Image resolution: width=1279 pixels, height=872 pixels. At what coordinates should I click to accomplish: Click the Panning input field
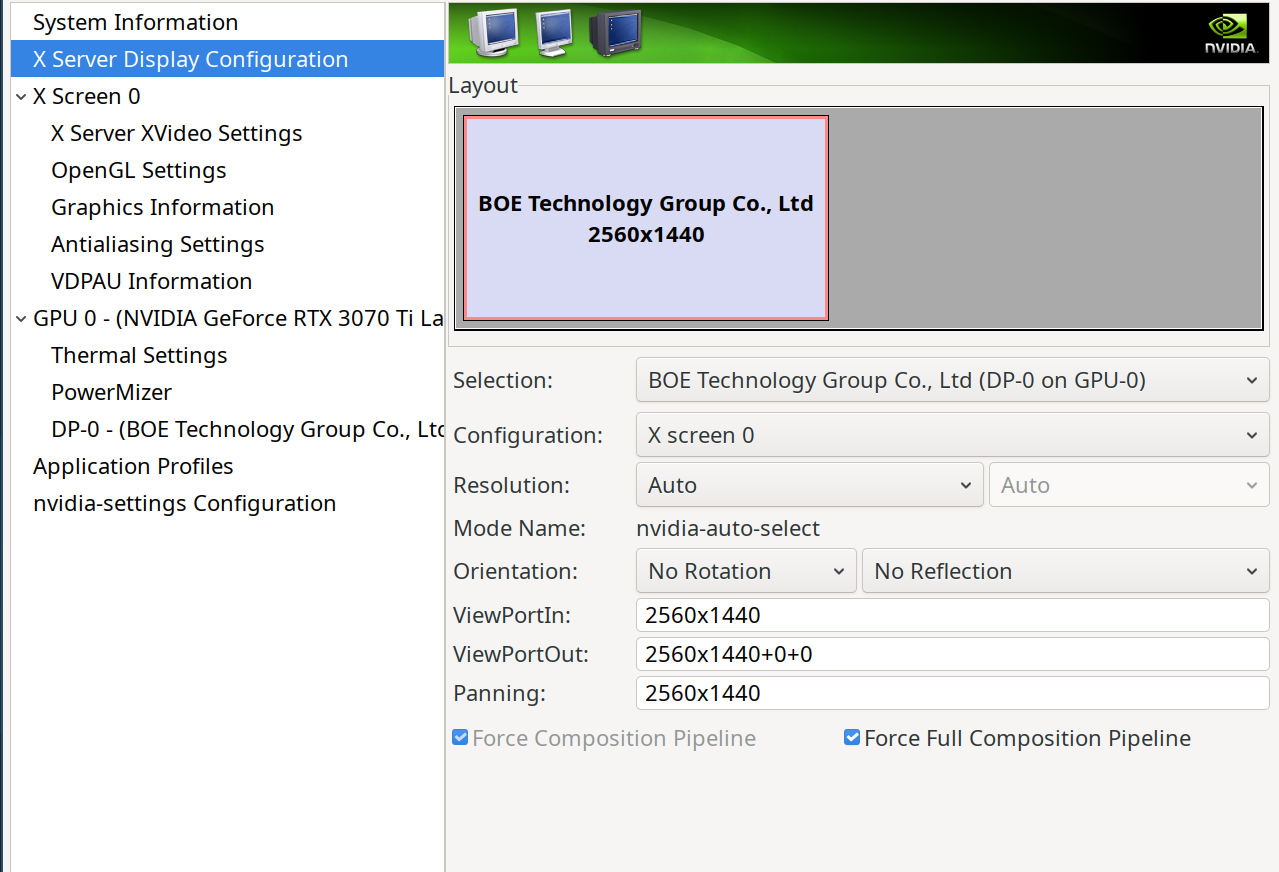click(x=953, y=693)
